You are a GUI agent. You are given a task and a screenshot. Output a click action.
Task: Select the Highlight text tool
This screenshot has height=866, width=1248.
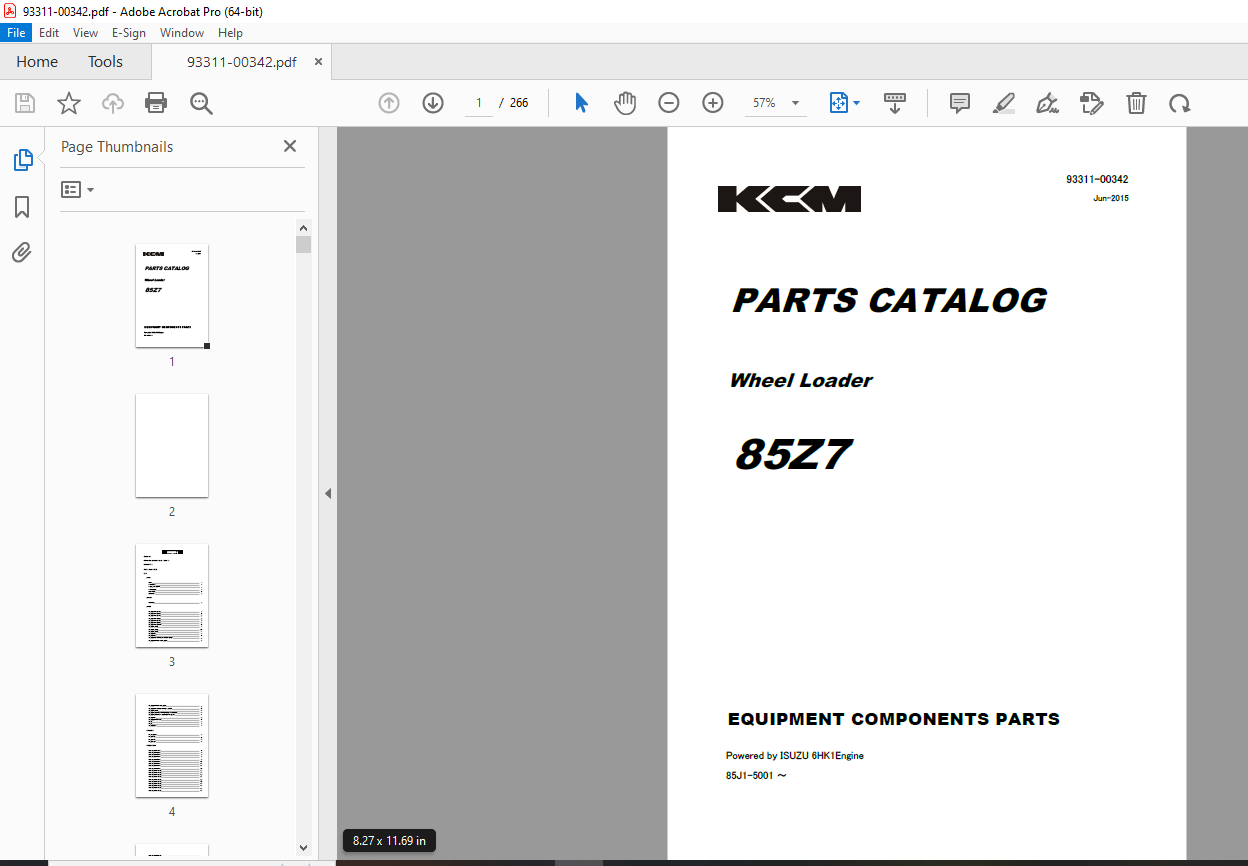pyautogui.click(x=1004, y=103)
